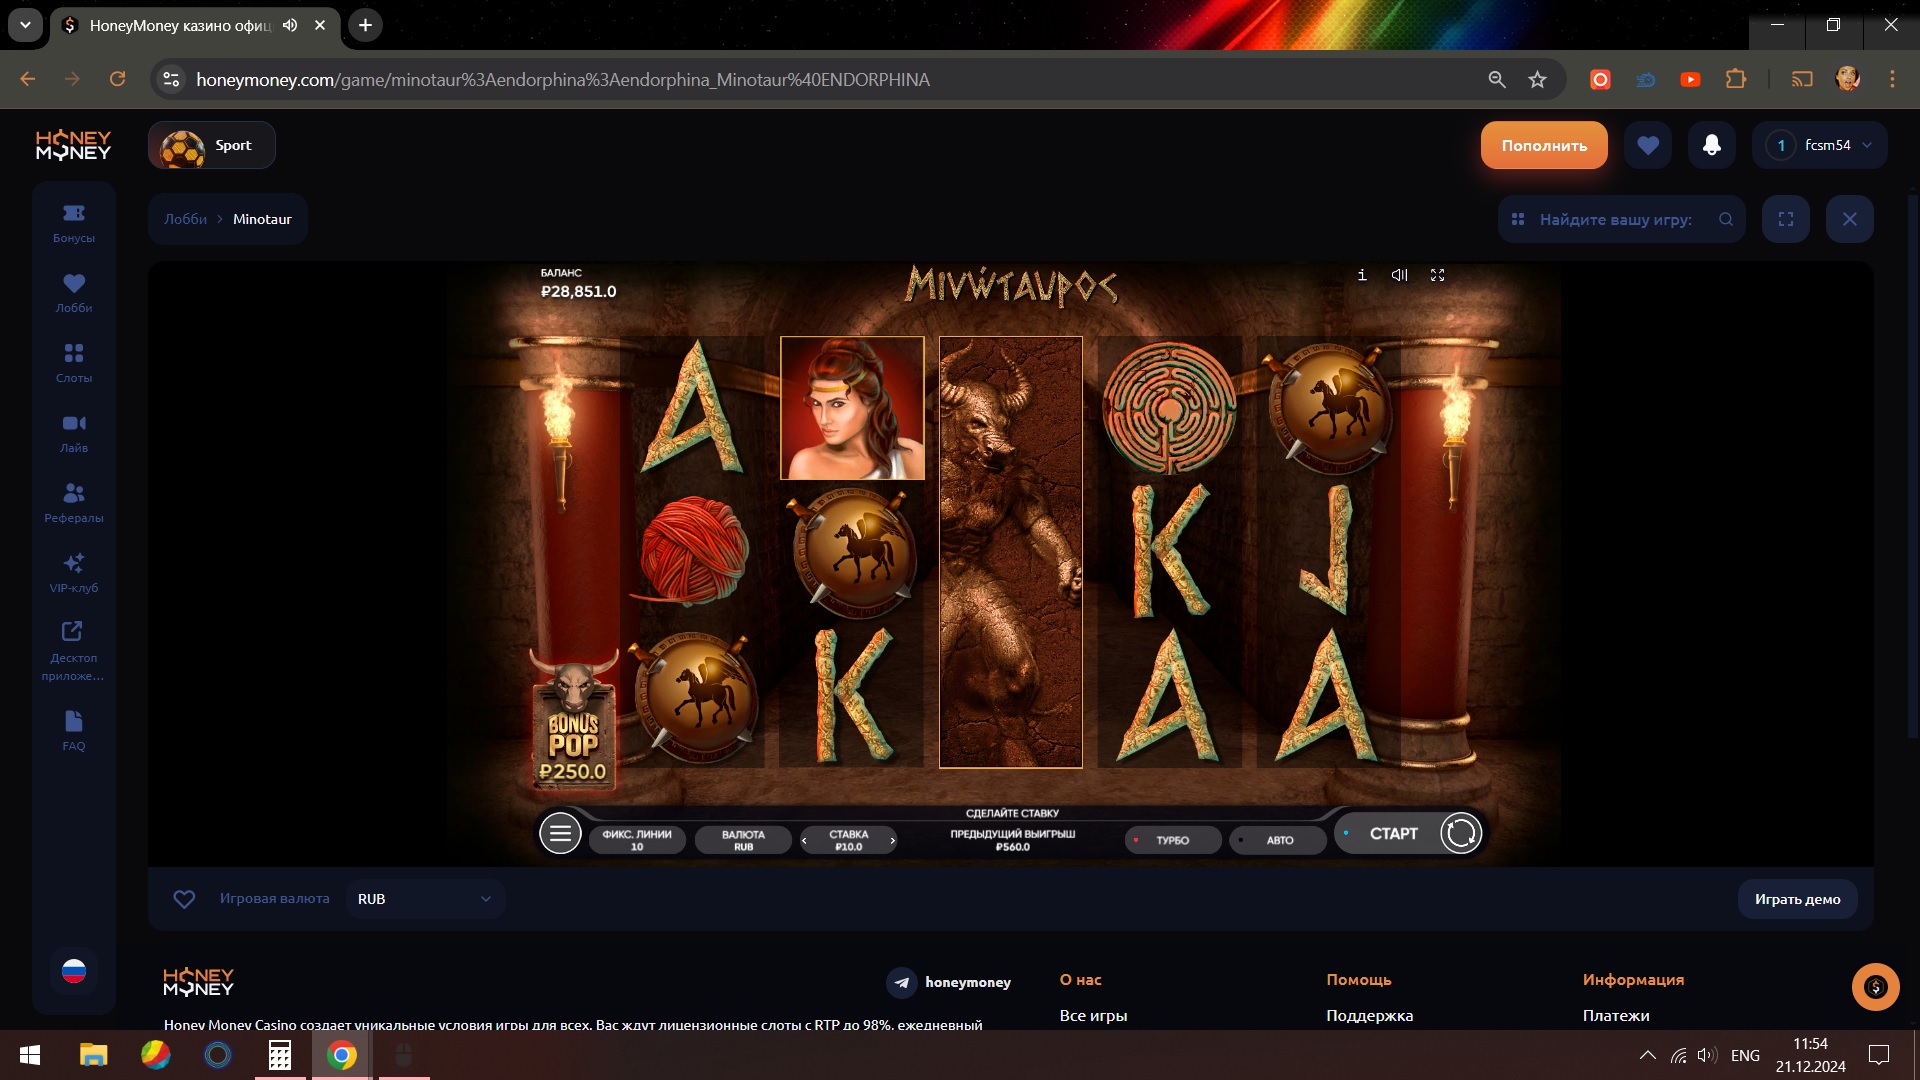Open a new browser tab
Screen dimensions: 1920x1080
(366, 25)
